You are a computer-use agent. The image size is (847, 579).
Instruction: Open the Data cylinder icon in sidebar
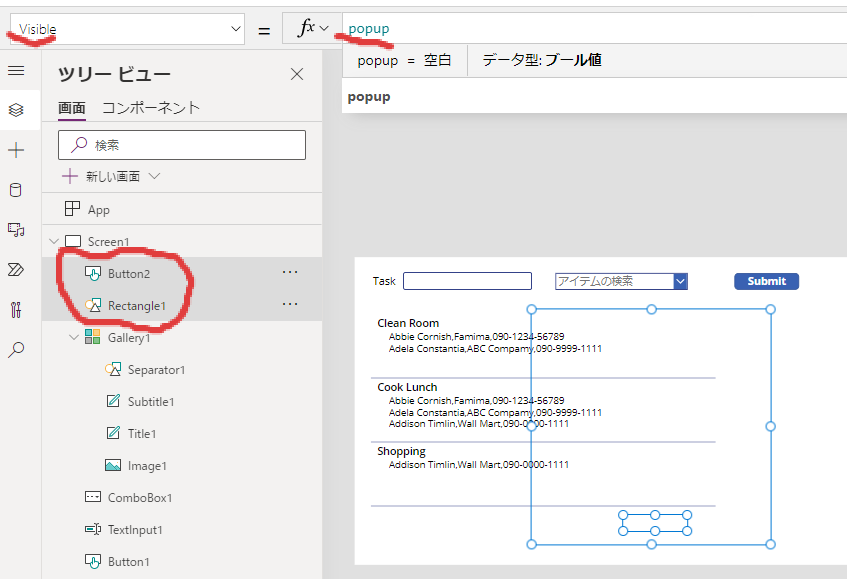pyautogui.click(x=16, y=190)
